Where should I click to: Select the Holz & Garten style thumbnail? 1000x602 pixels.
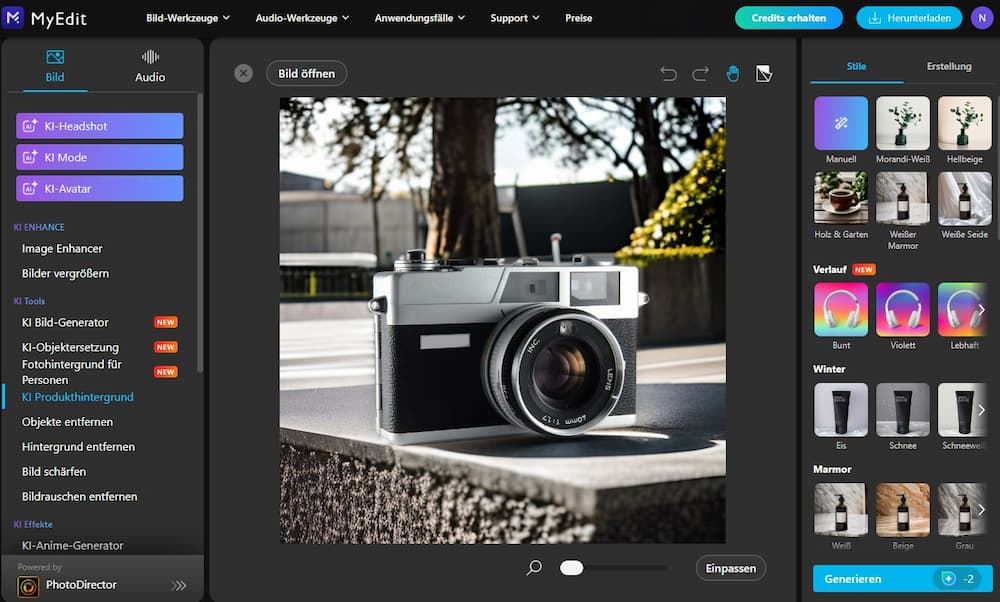(x=841, y=198)
